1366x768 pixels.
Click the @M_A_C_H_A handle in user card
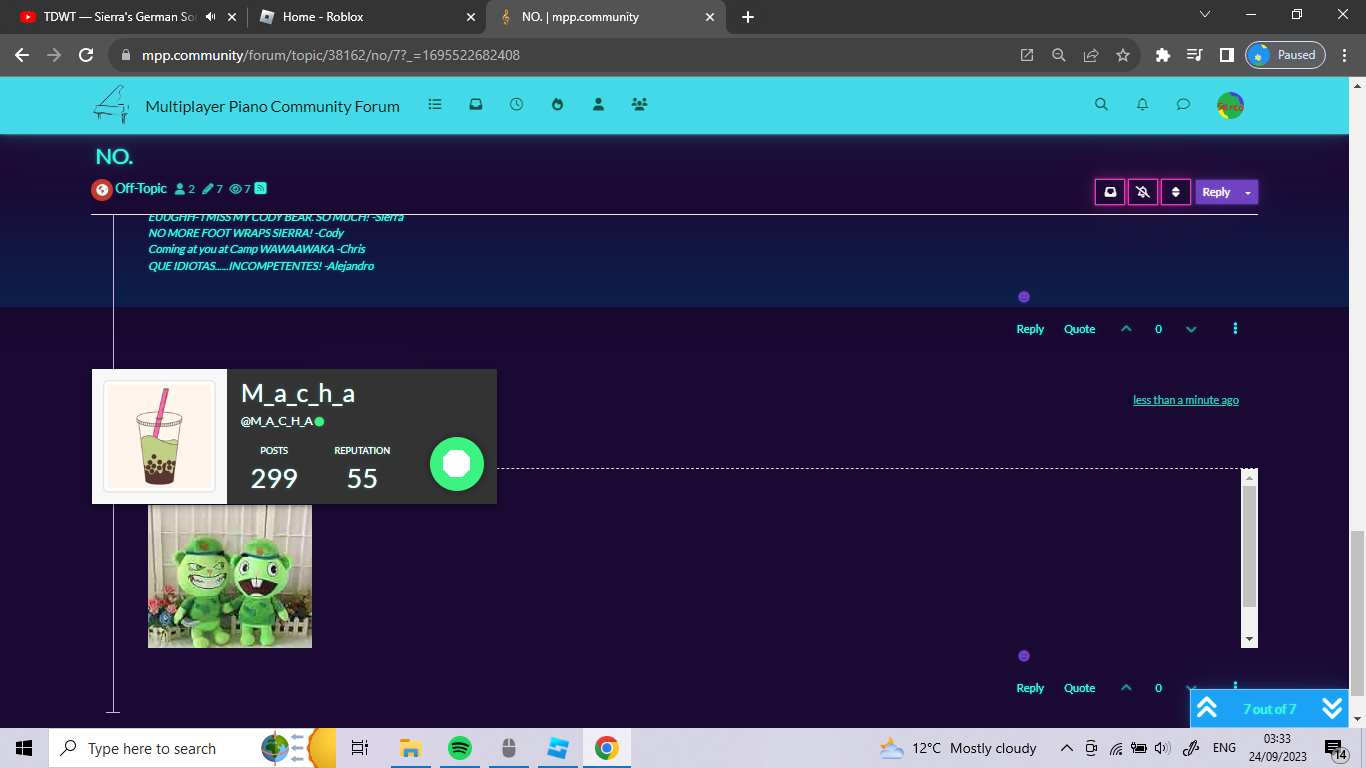pos(277,421)
